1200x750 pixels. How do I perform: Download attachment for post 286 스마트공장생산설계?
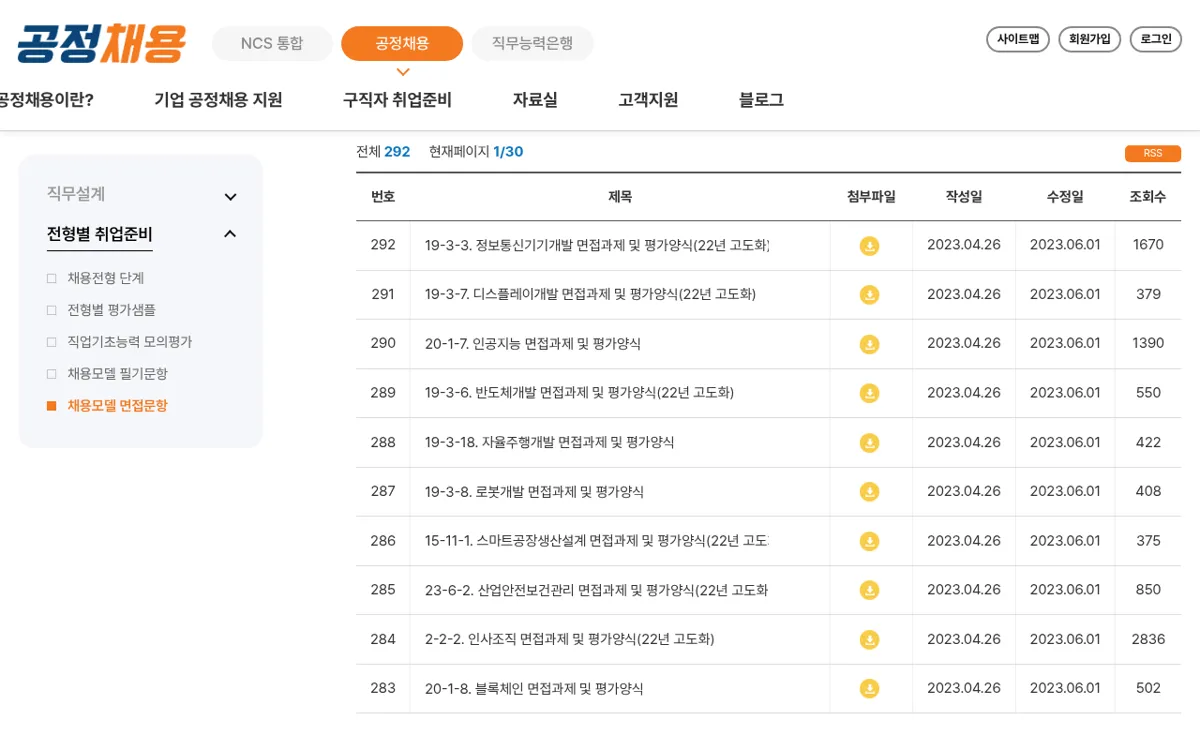(870, 542)
